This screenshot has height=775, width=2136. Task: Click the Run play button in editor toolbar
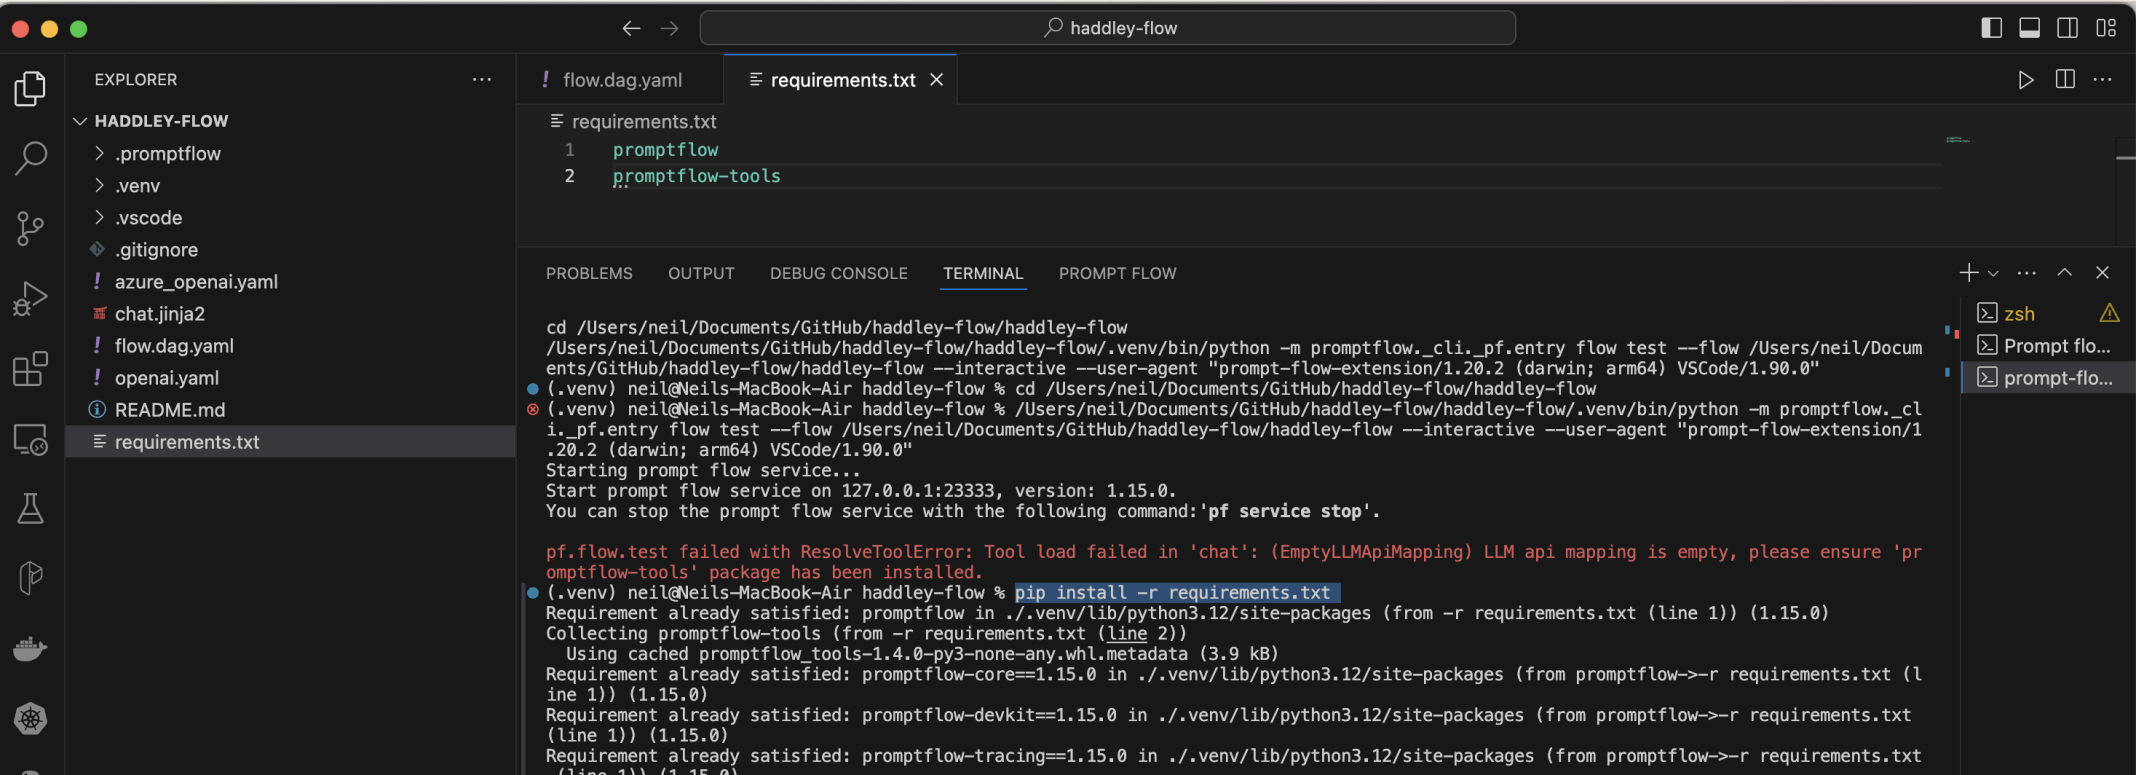coord(2025,80)
